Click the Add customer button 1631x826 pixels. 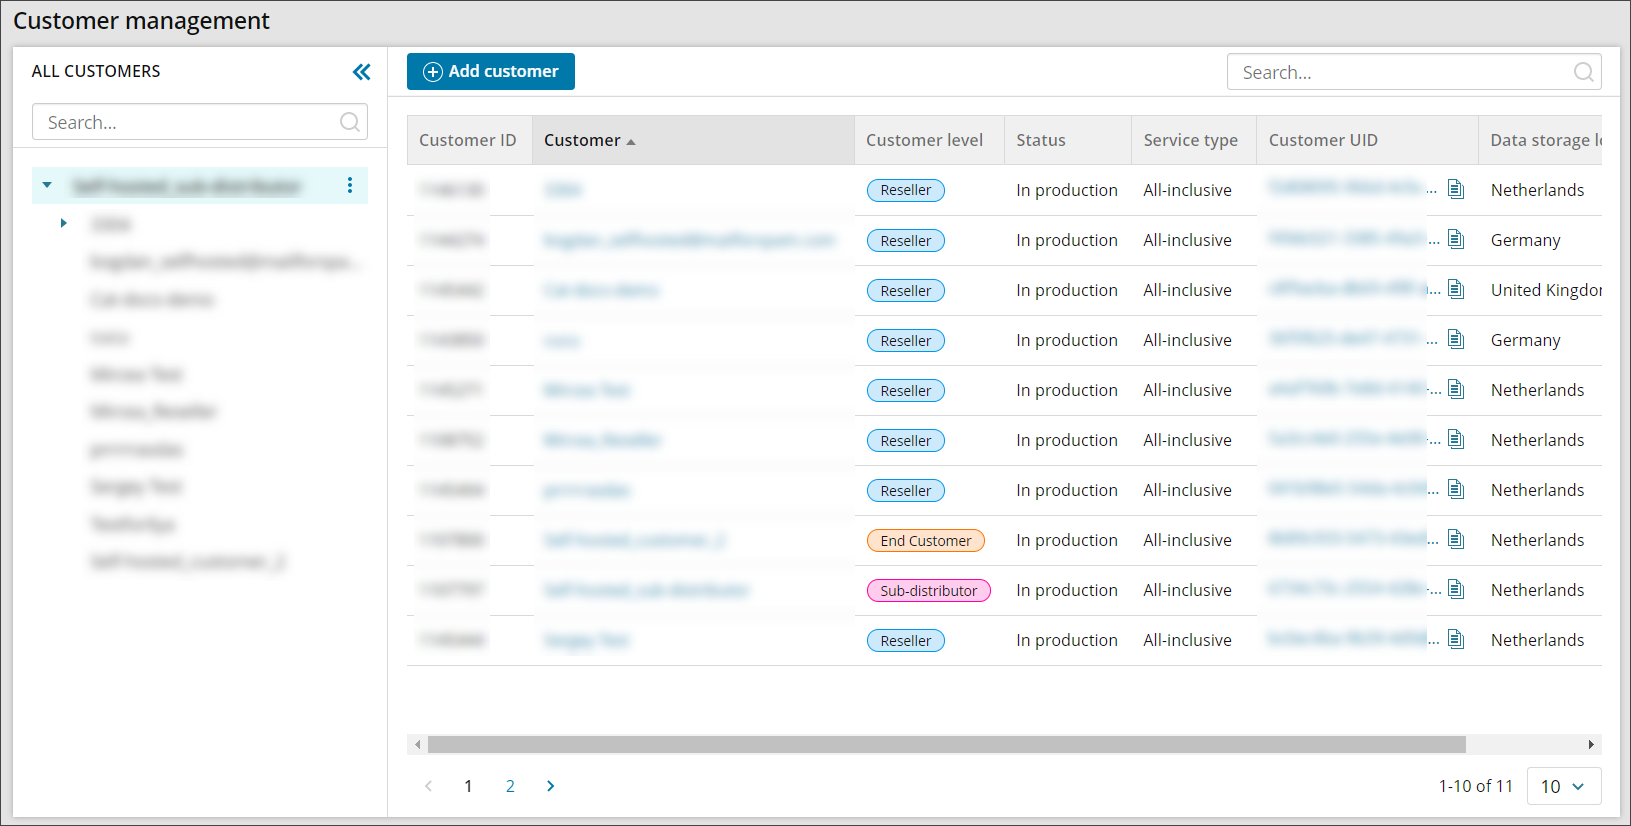490,72
